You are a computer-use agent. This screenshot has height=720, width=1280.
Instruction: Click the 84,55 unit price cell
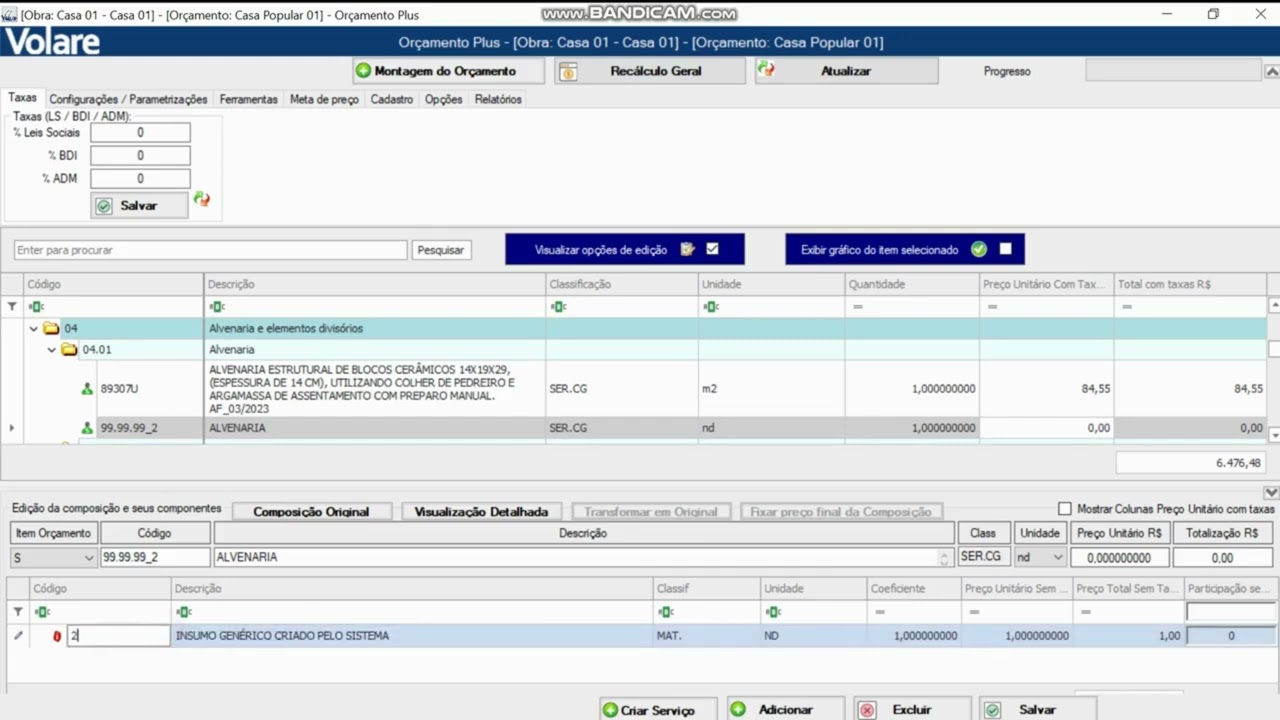click(x=1047, y=389)
